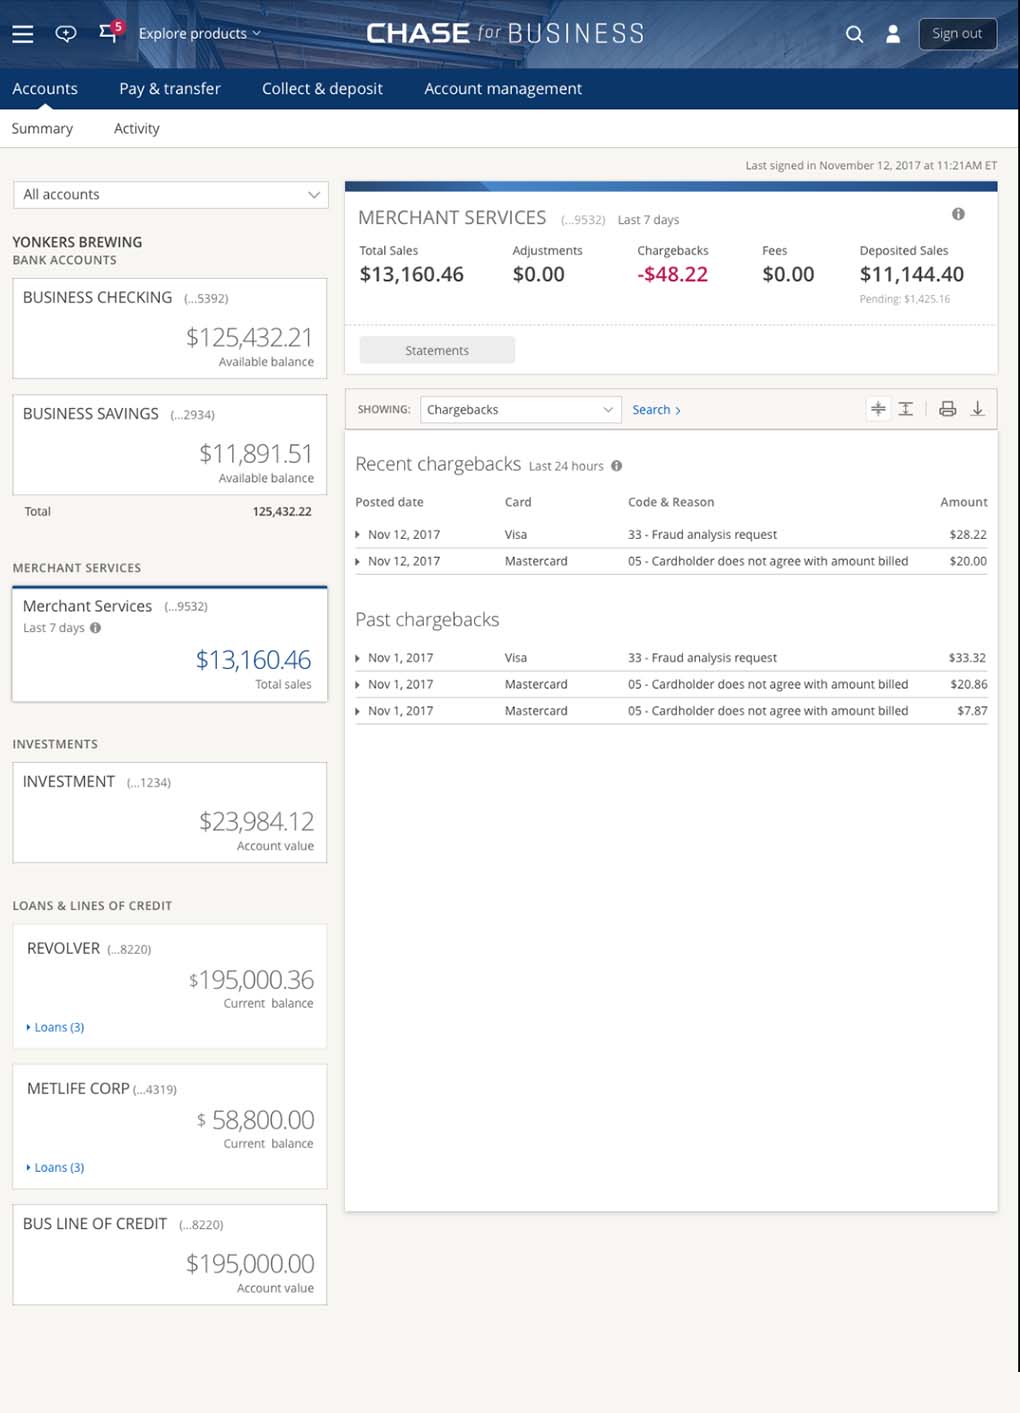The image size is (1020, 1413).
Task: Open the Business Checking account card
Action: [x=170, y=328]
